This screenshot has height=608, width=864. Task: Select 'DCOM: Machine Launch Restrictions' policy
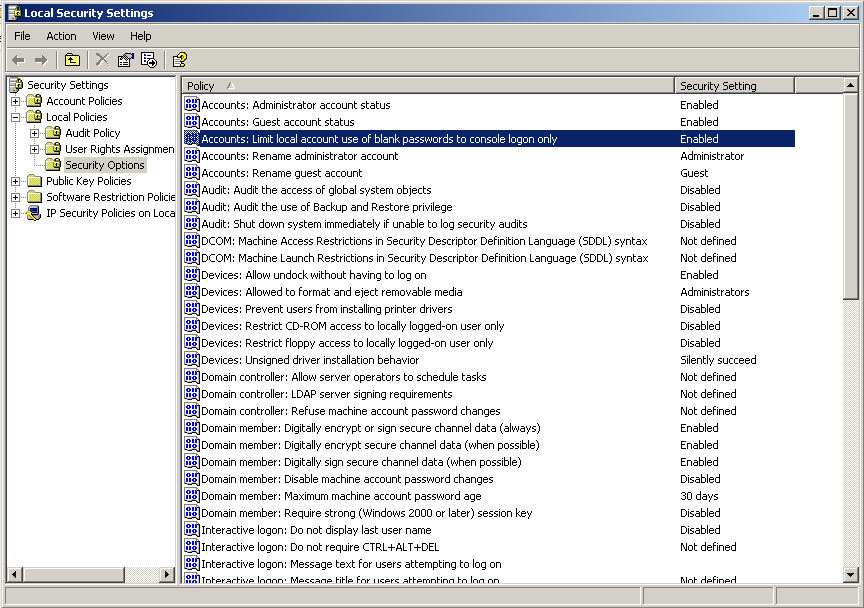425,258
